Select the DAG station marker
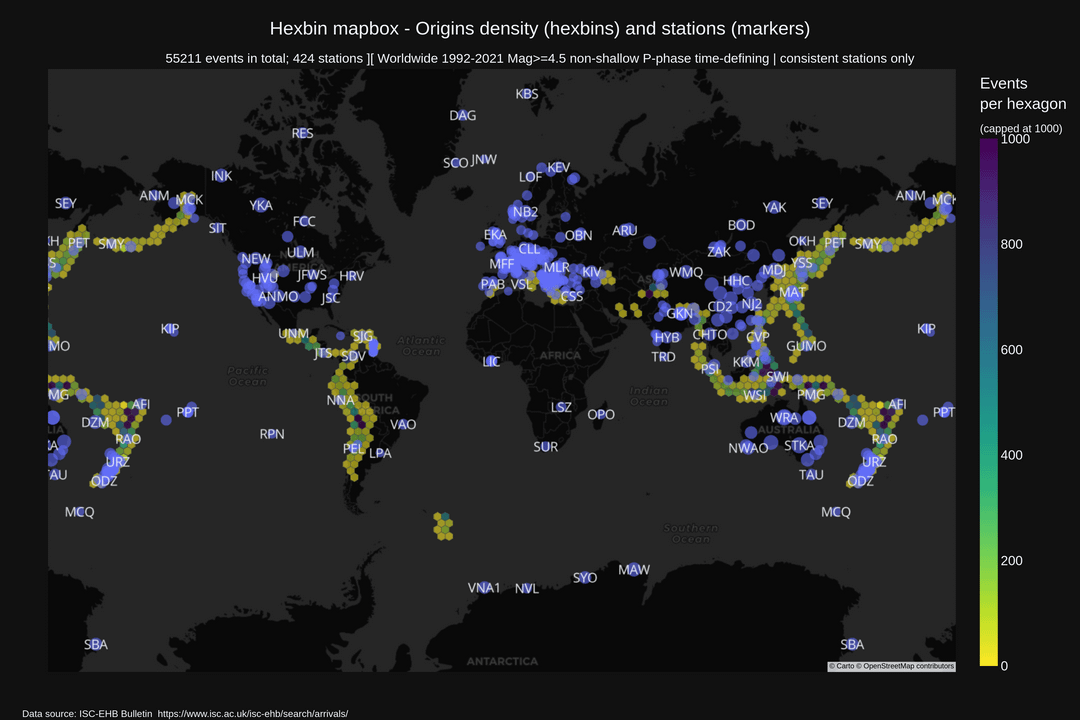This screenshot has width=1080, height=720. click(462, 116)
